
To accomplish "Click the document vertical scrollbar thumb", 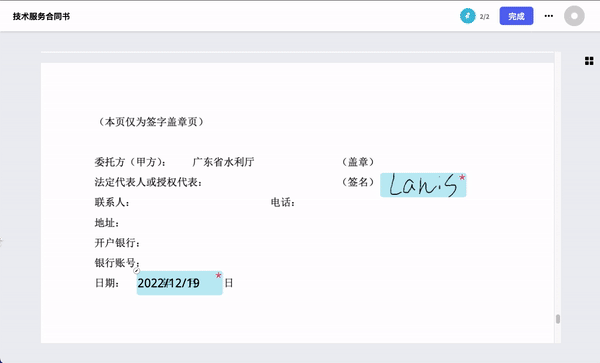I will pos(558,319).
